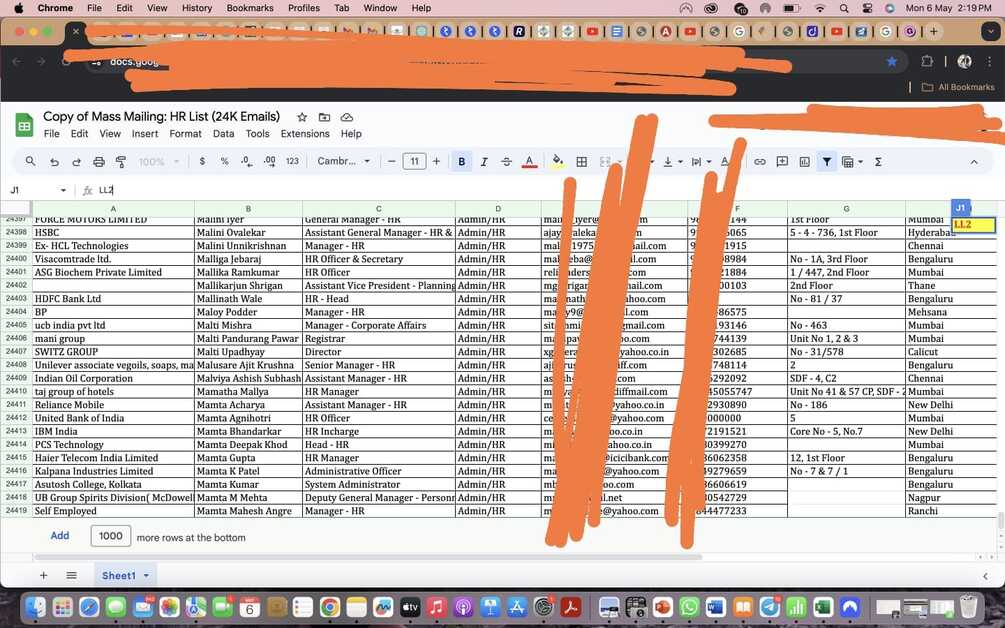Open the 123 more formats menu
Image resolution: width=1005 pixels, height=628 pixels.
(x=292, y=161)
